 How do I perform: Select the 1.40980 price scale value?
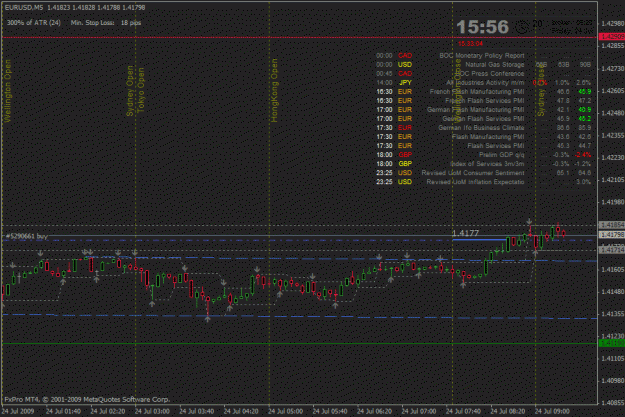[613, 381]
